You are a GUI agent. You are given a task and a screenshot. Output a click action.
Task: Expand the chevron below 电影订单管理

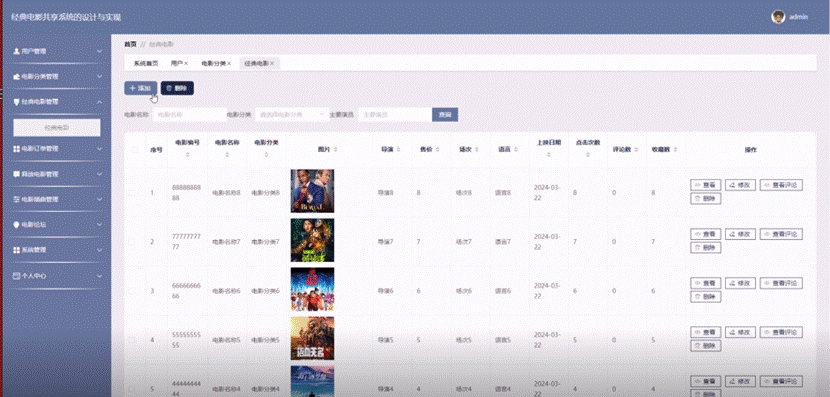tap(100, 174)
